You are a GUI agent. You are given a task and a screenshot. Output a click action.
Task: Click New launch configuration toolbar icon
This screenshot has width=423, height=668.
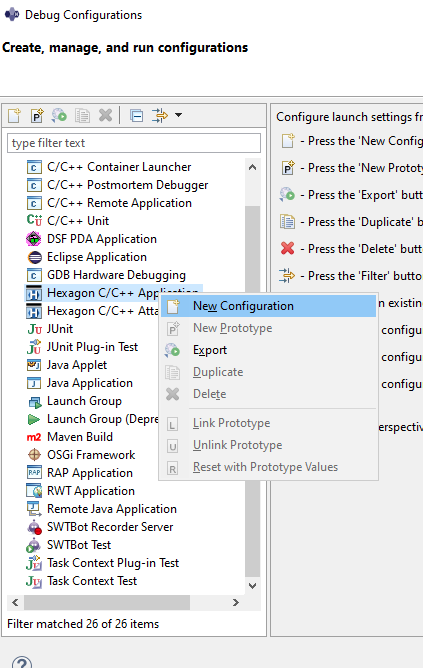point(14,115)
